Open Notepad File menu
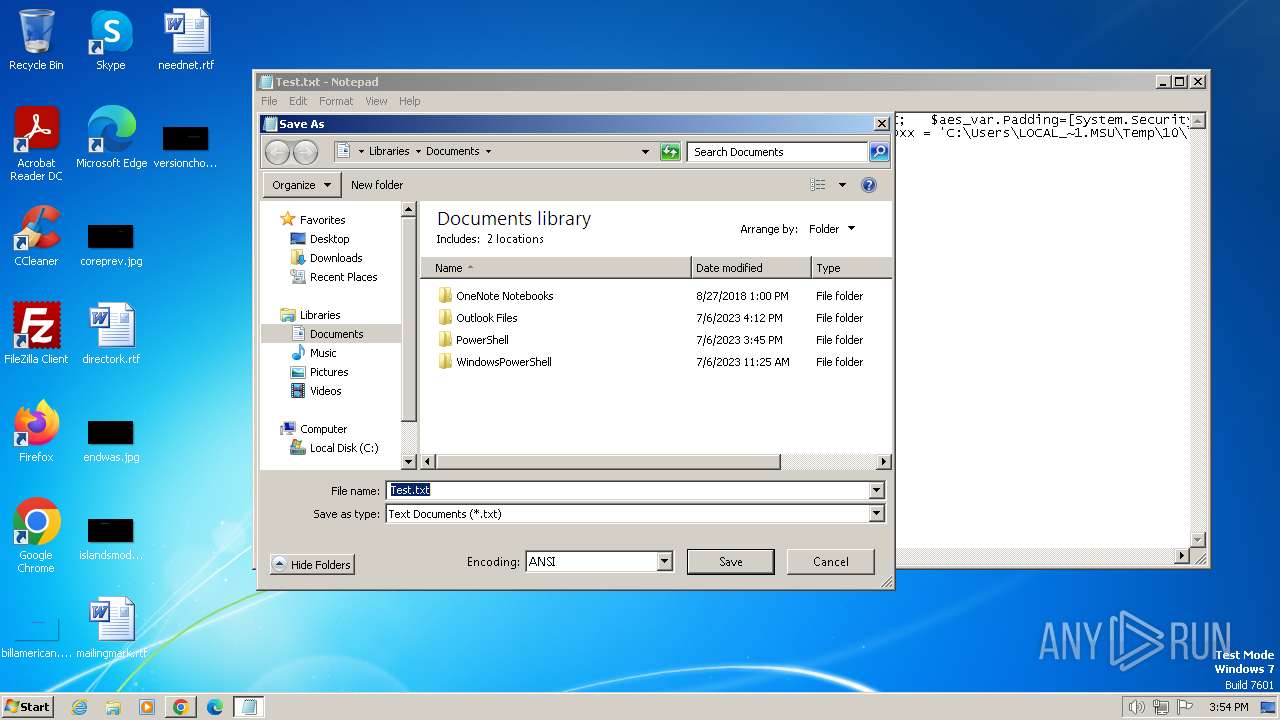The width and height of the screenshot is (1280, 720). [269, 101]
